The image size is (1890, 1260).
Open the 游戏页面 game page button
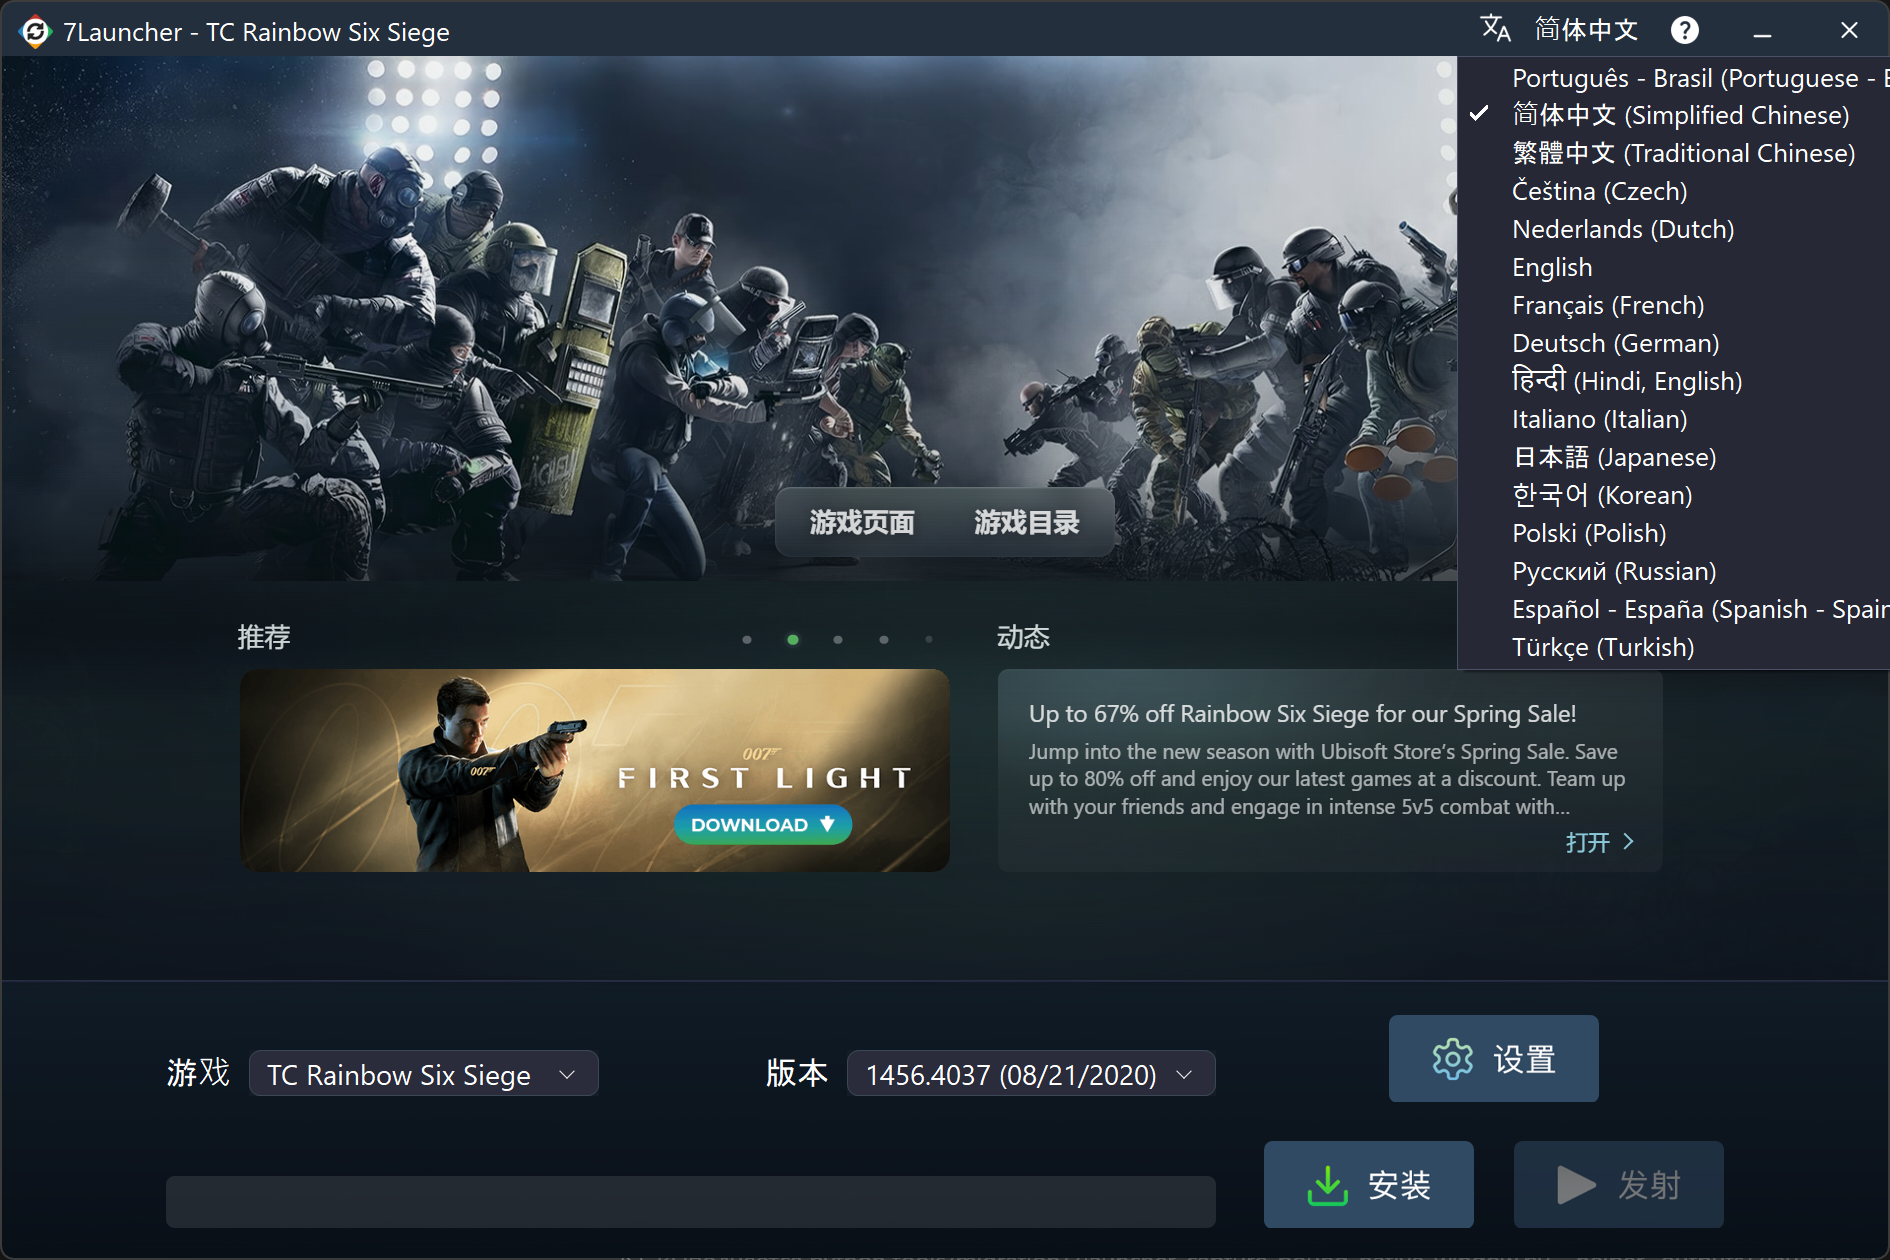(x=862, y=522)
